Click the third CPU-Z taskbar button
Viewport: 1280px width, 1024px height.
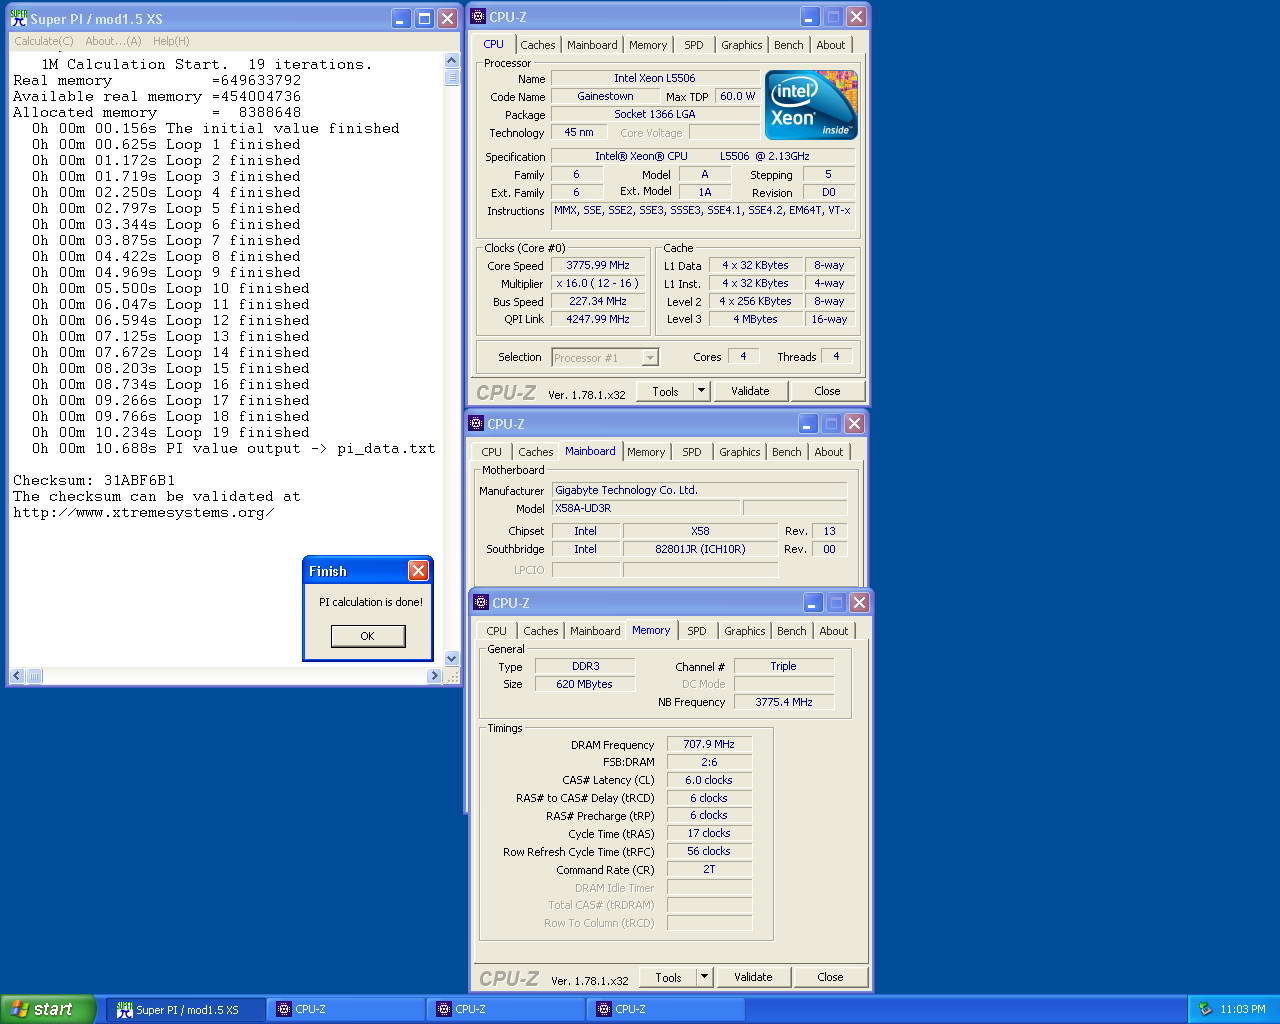coord(665,1010)
